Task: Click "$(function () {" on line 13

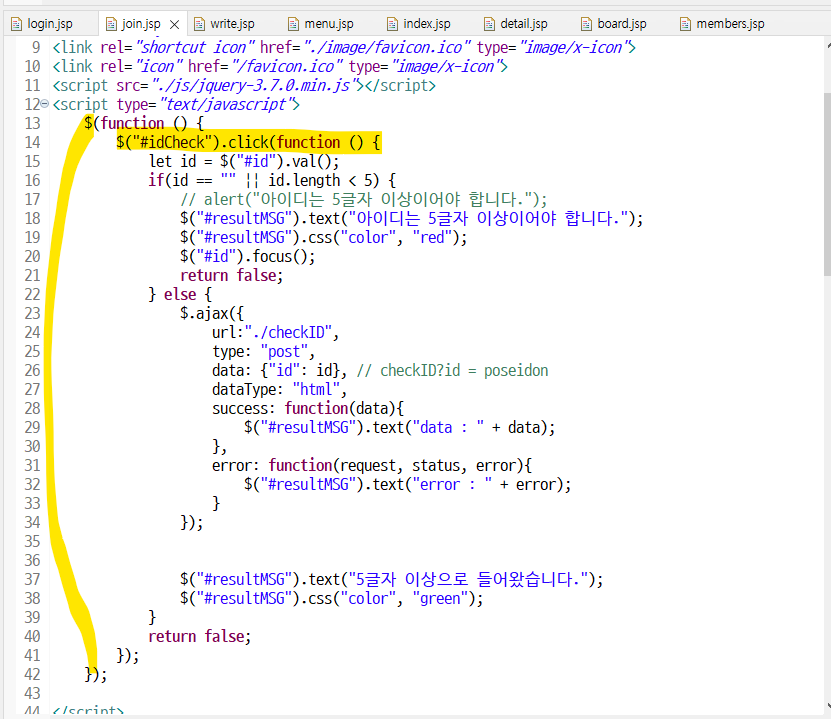Action: 144,123
